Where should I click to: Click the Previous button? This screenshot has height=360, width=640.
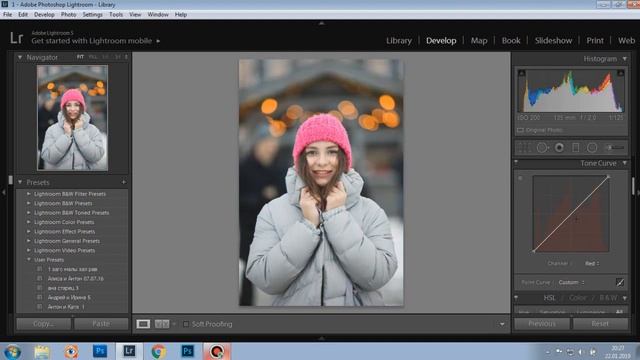(542, 324)
